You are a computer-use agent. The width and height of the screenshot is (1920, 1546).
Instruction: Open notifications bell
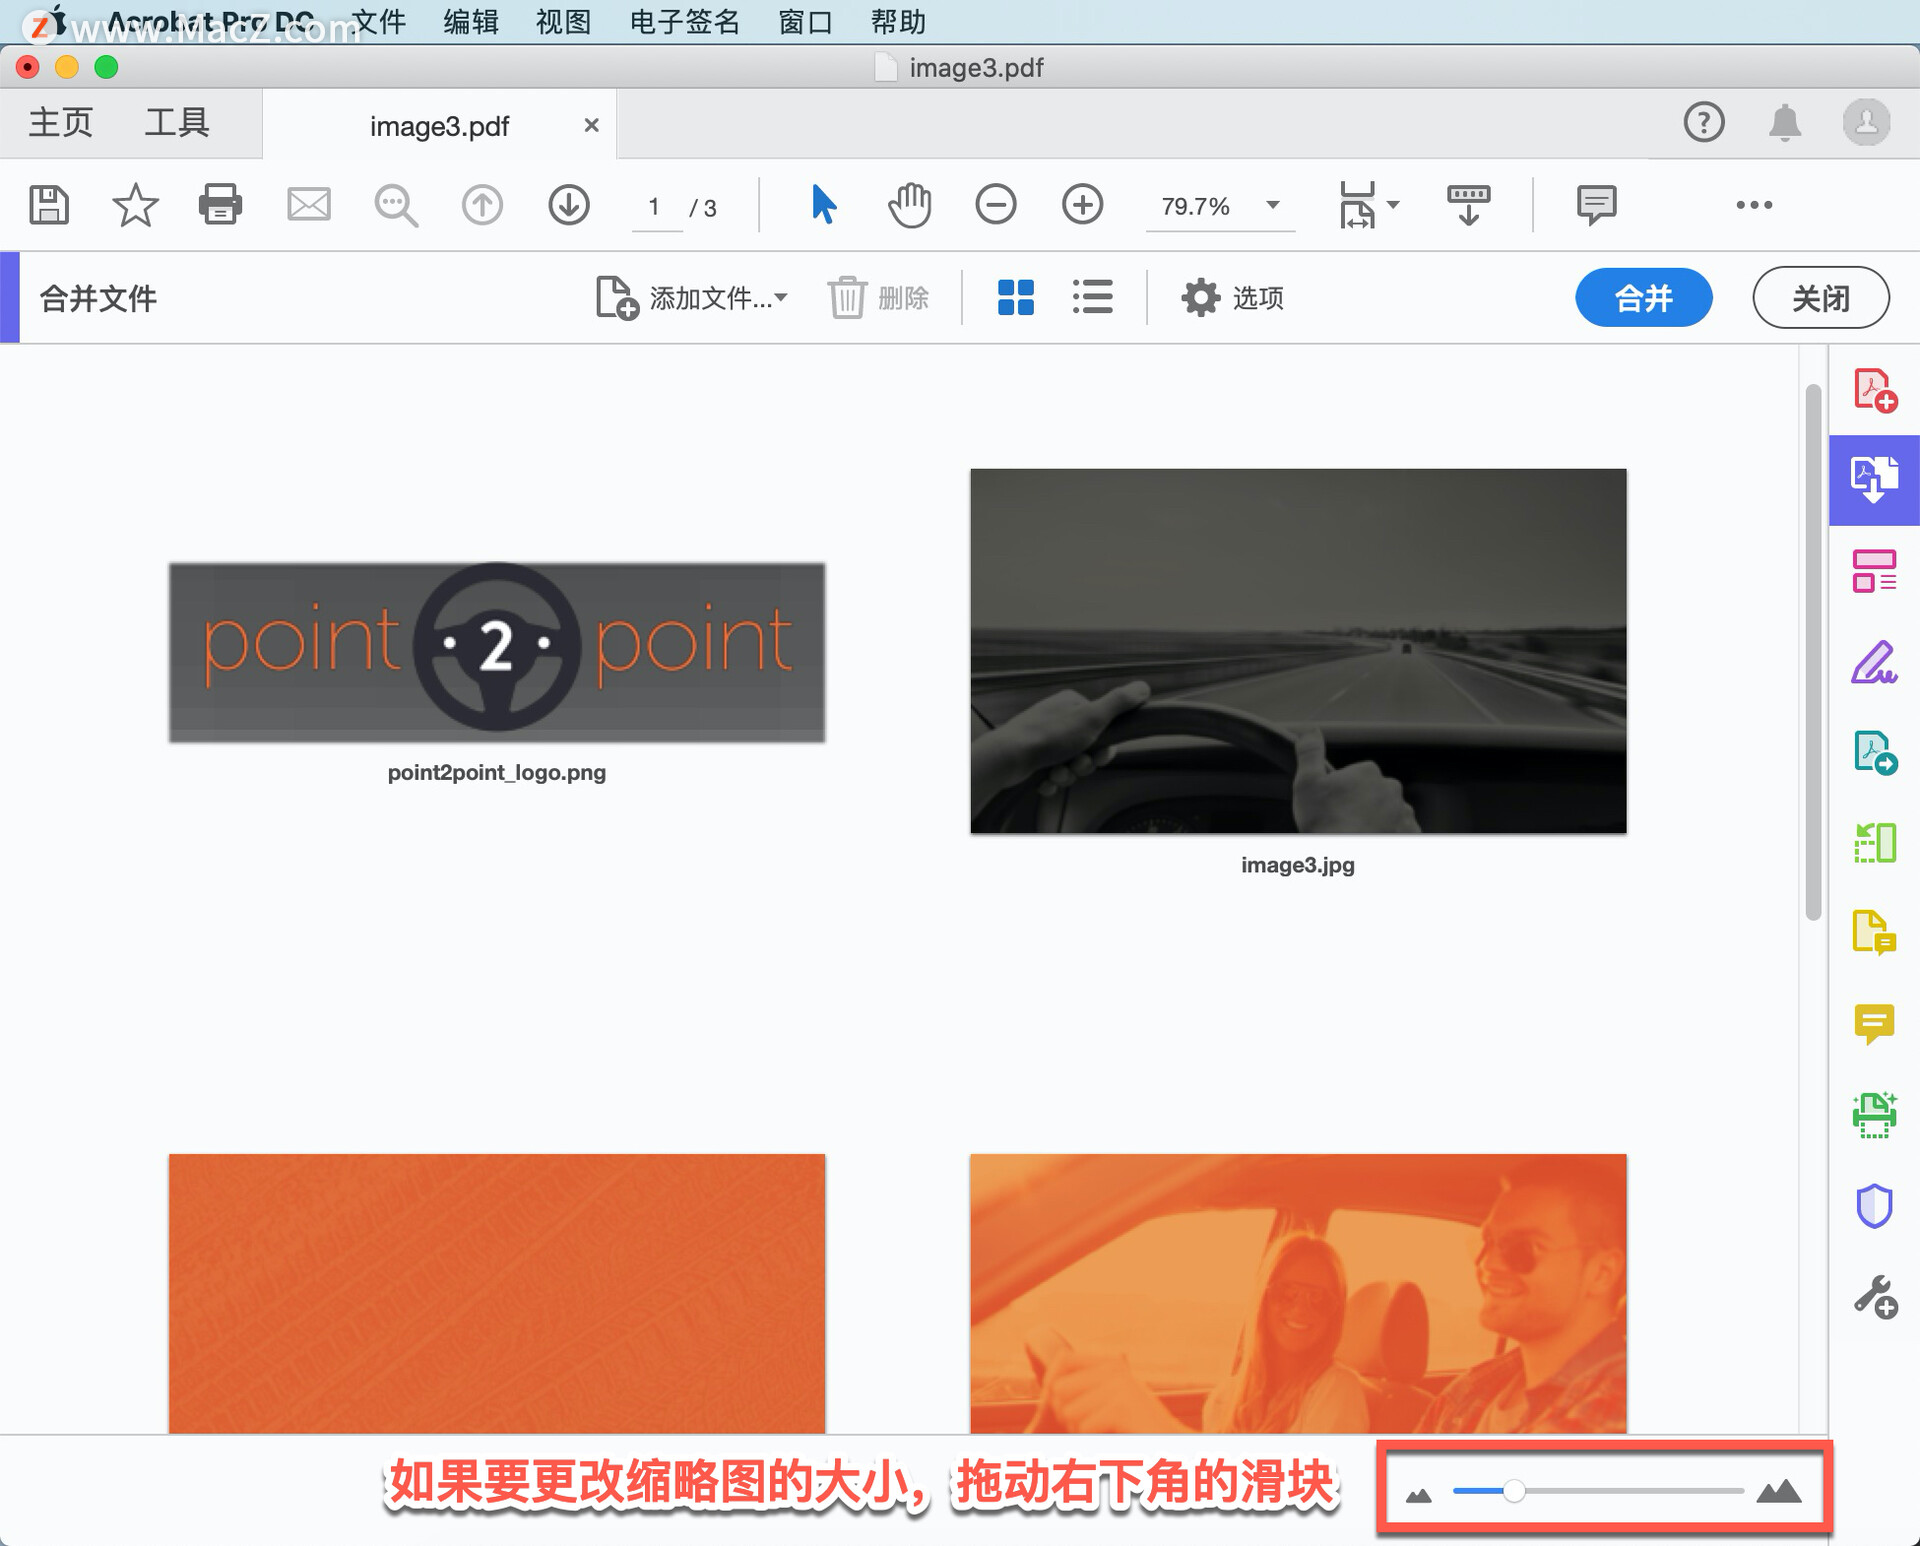point(1785,123)
